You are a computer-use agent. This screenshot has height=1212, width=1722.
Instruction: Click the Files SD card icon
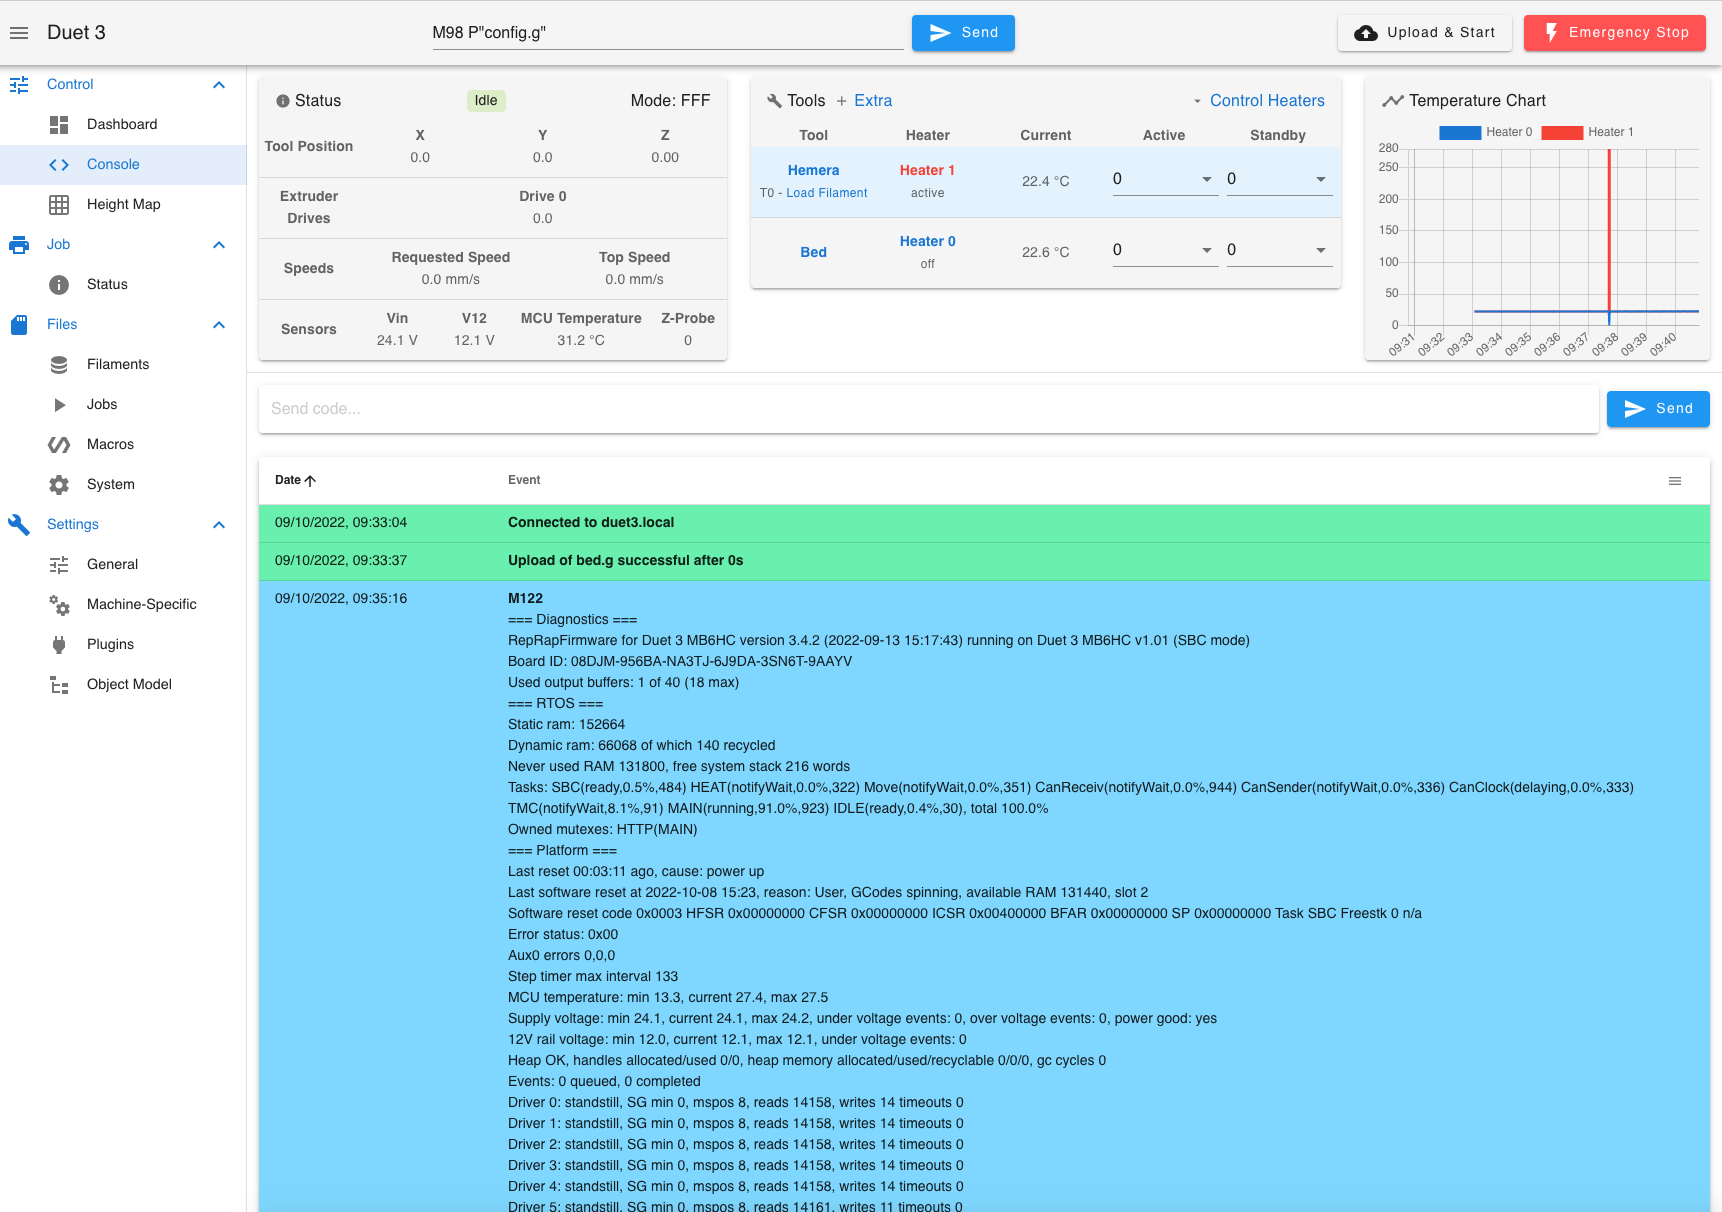19,325
